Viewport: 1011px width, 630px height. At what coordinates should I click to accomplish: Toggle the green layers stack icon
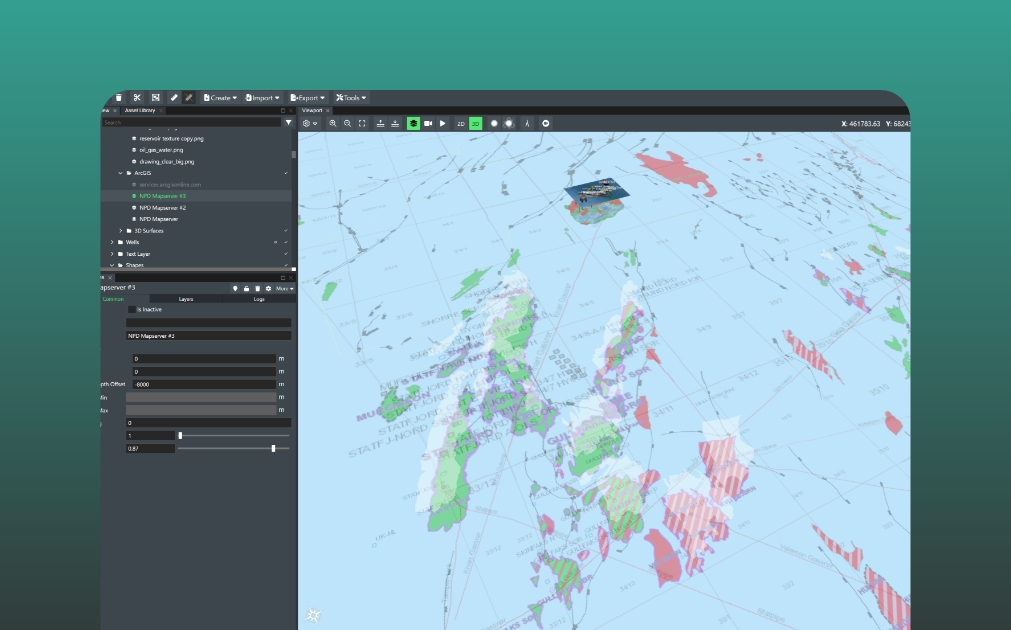pyautogui.click(x=413, y=123)
